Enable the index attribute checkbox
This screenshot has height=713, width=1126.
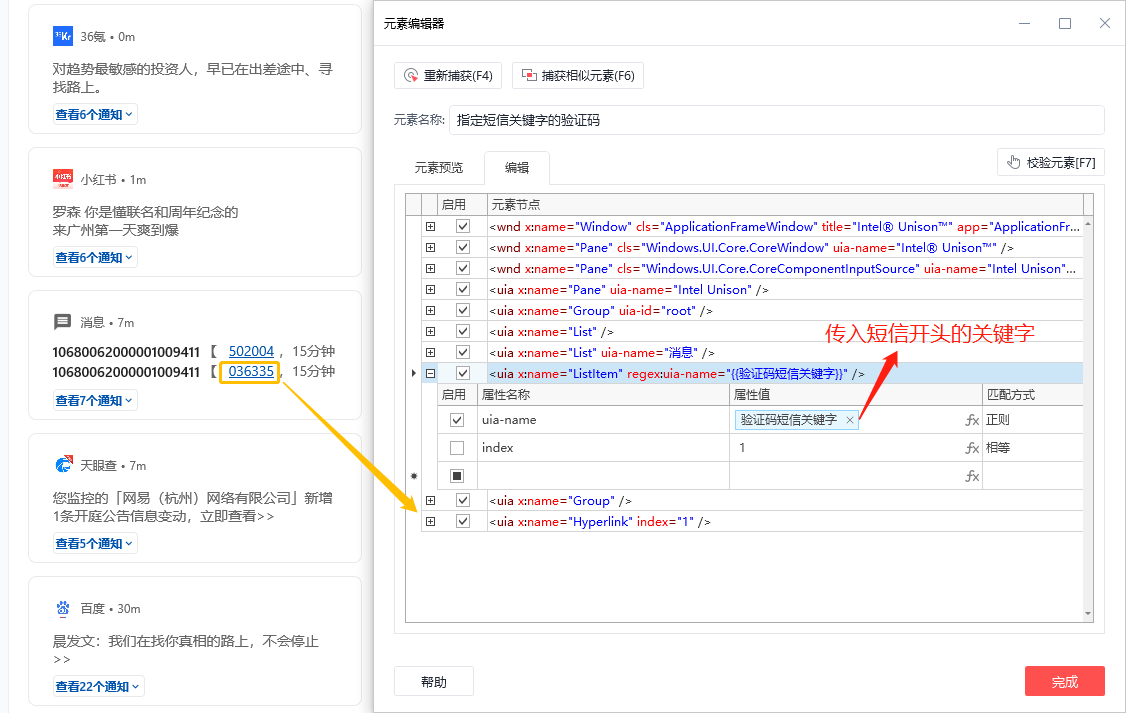tap(457, 448)
